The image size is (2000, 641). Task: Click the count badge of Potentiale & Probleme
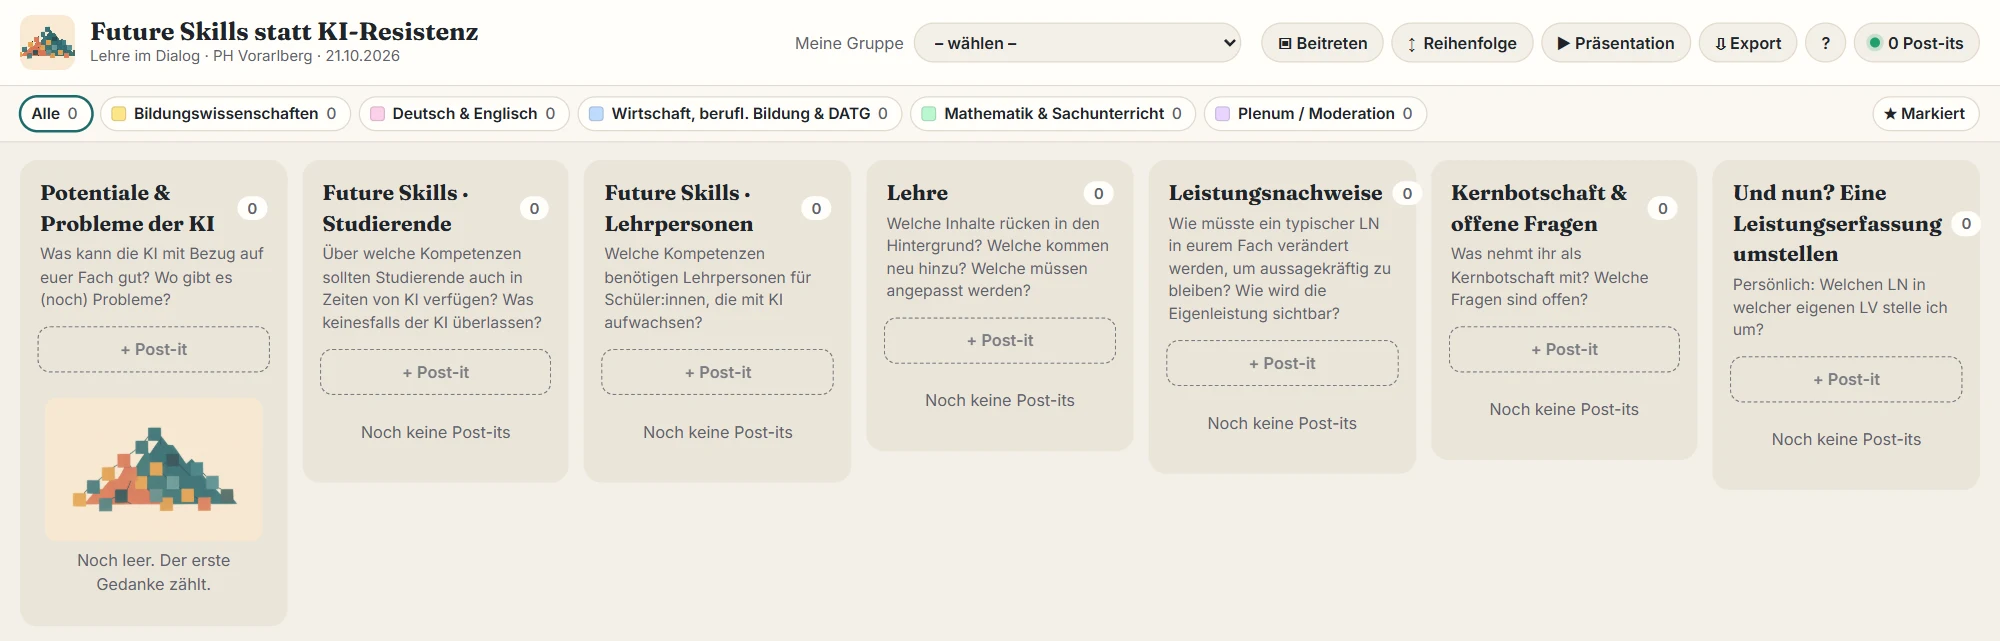click(252, 208)
